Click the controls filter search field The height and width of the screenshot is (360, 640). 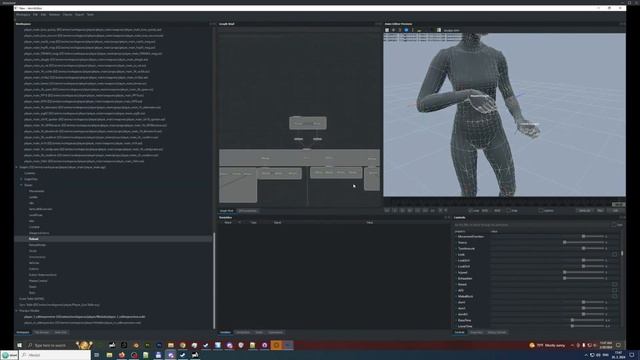(532, 225)
